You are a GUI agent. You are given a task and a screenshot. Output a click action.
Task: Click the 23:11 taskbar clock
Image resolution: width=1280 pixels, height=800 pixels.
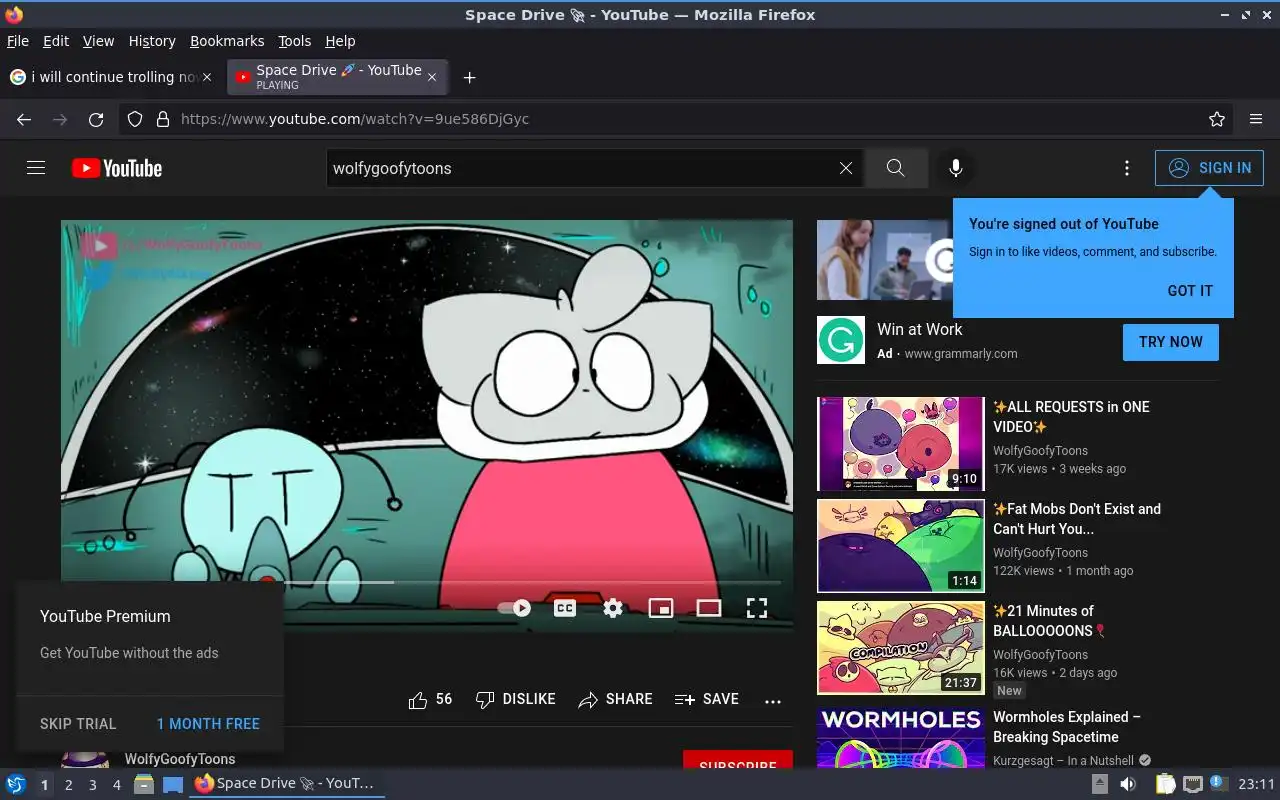[1256, 784]
